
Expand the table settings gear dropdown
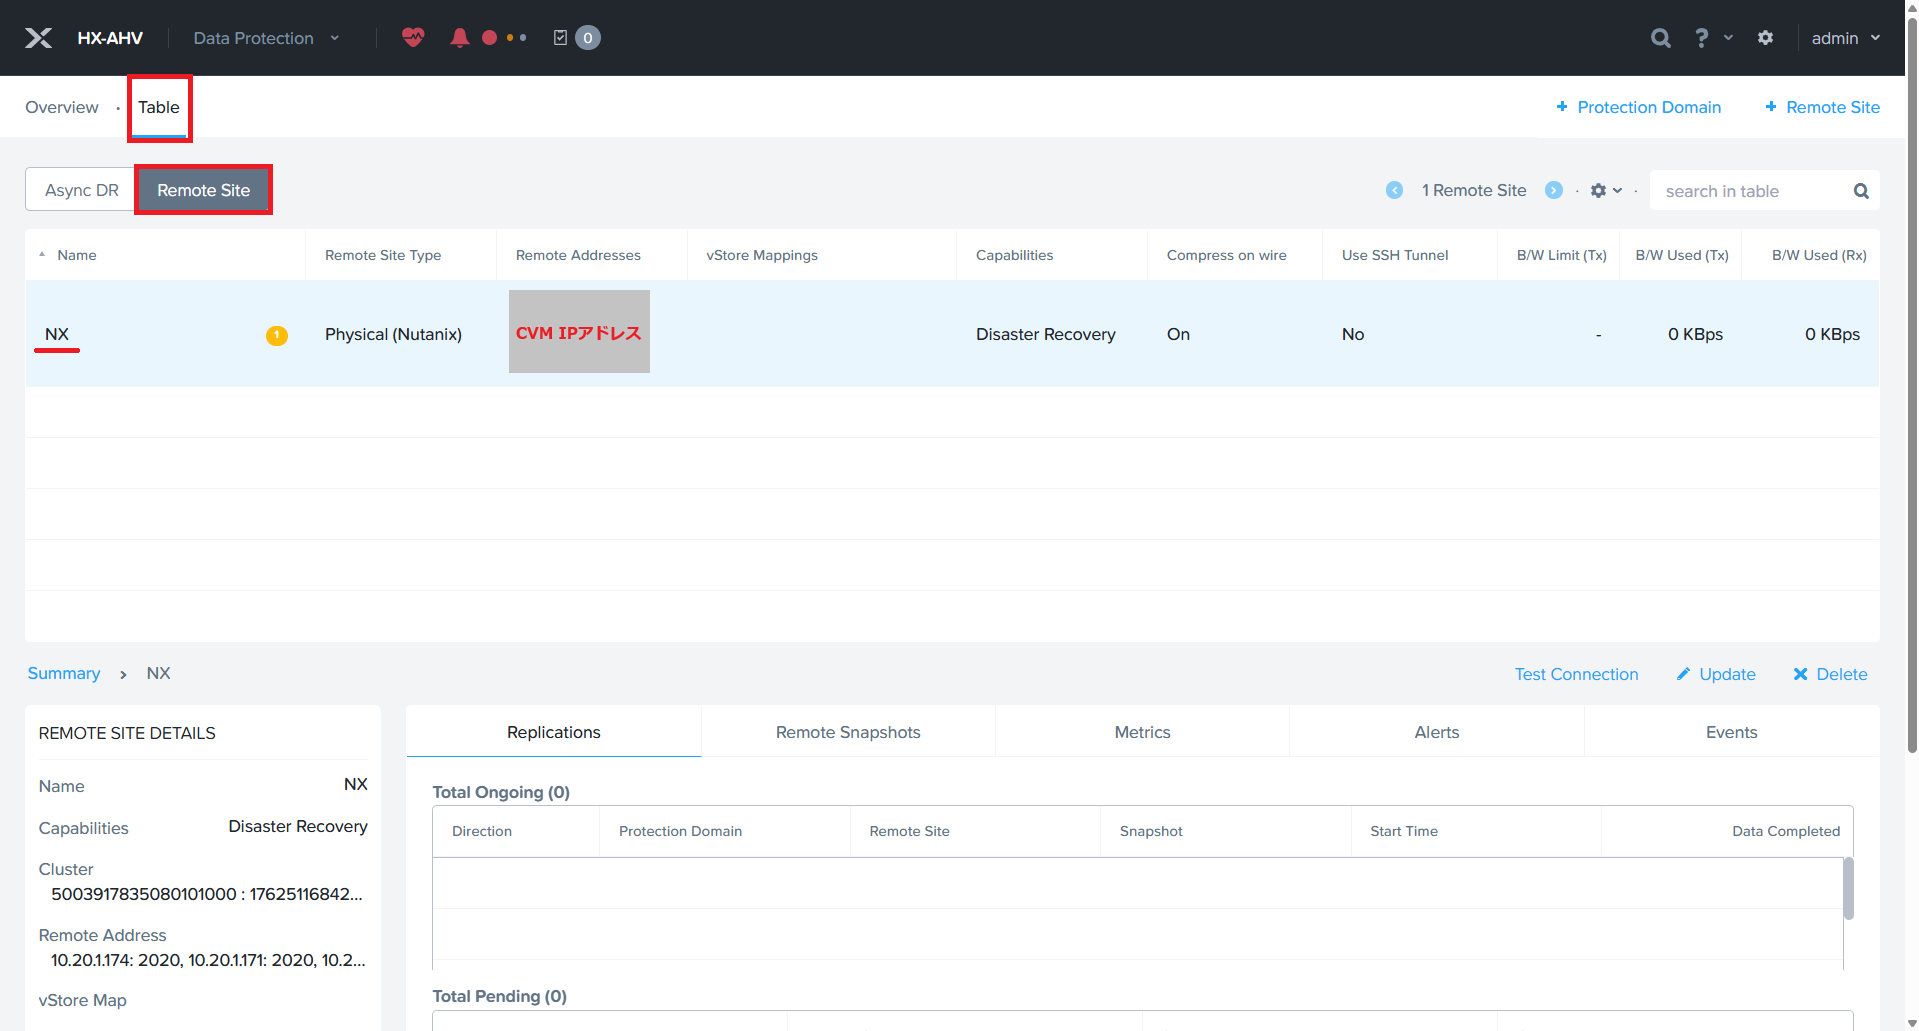1606,190
